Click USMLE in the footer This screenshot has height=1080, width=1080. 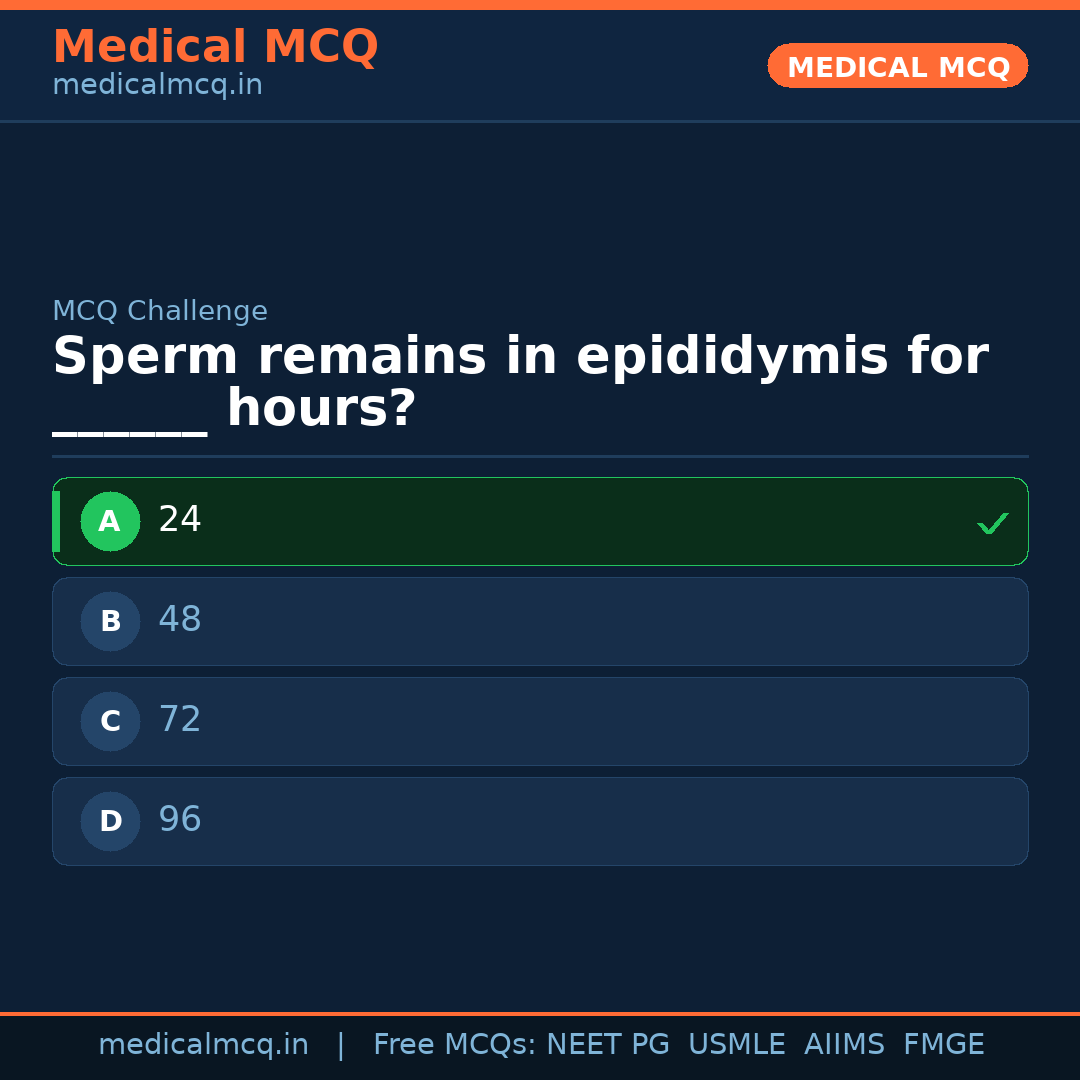click(736, 1045)
